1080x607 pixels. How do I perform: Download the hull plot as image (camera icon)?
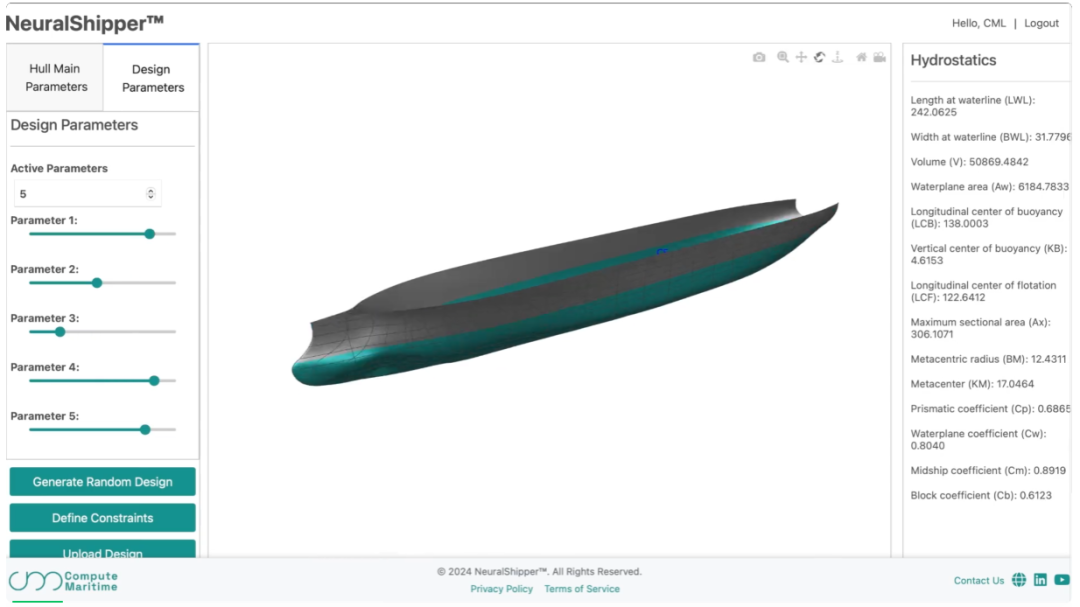click(758, 57)
